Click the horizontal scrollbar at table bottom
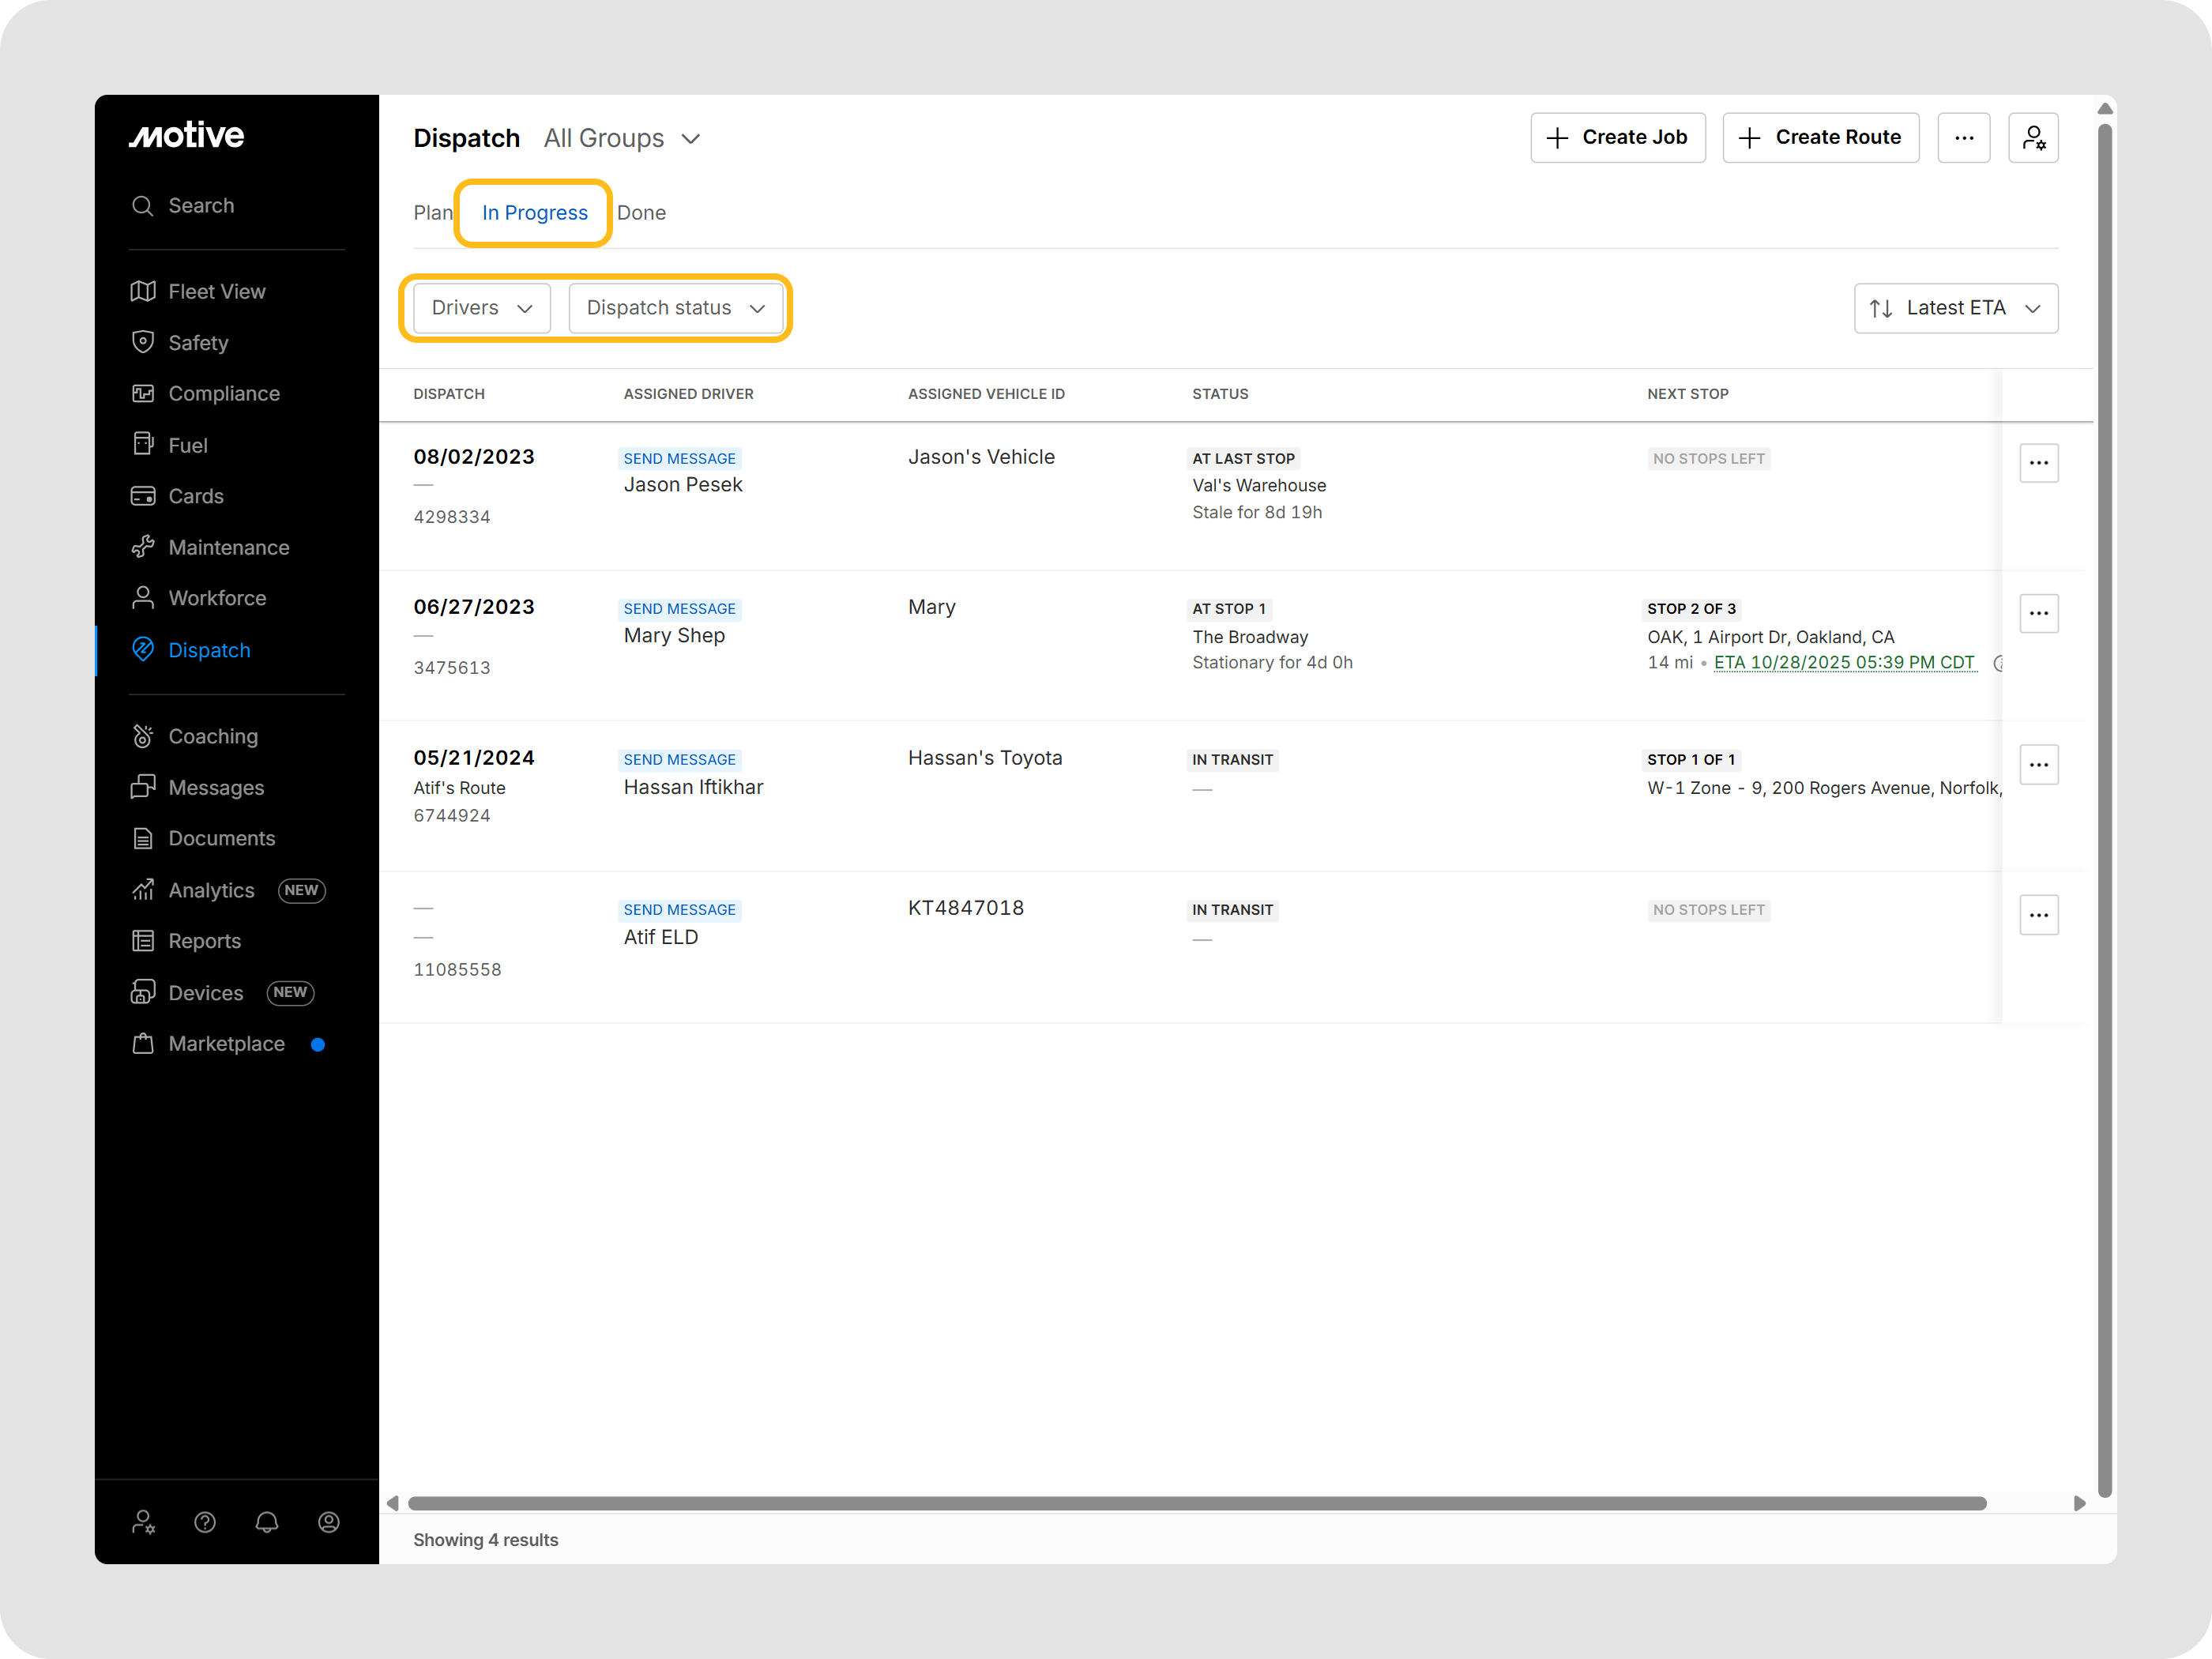Screen dimensions: 2212x1659 [1196, 1503]
